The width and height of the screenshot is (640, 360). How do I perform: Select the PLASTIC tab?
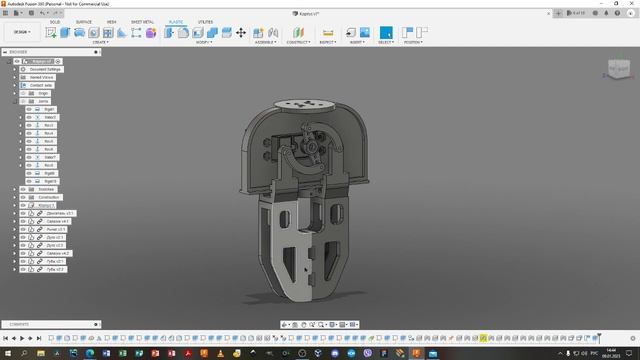click(176, 22)
